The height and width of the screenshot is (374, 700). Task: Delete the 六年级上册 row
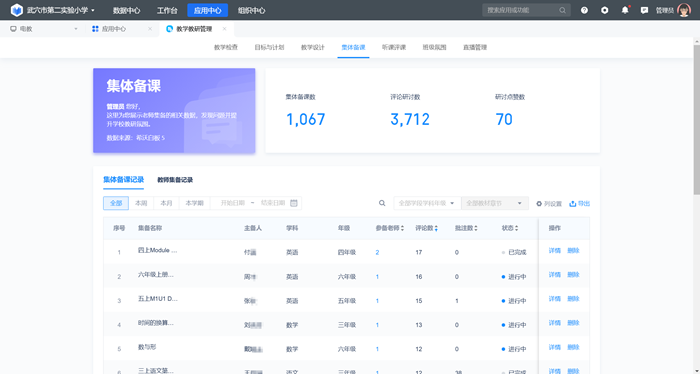click(573, 275)
